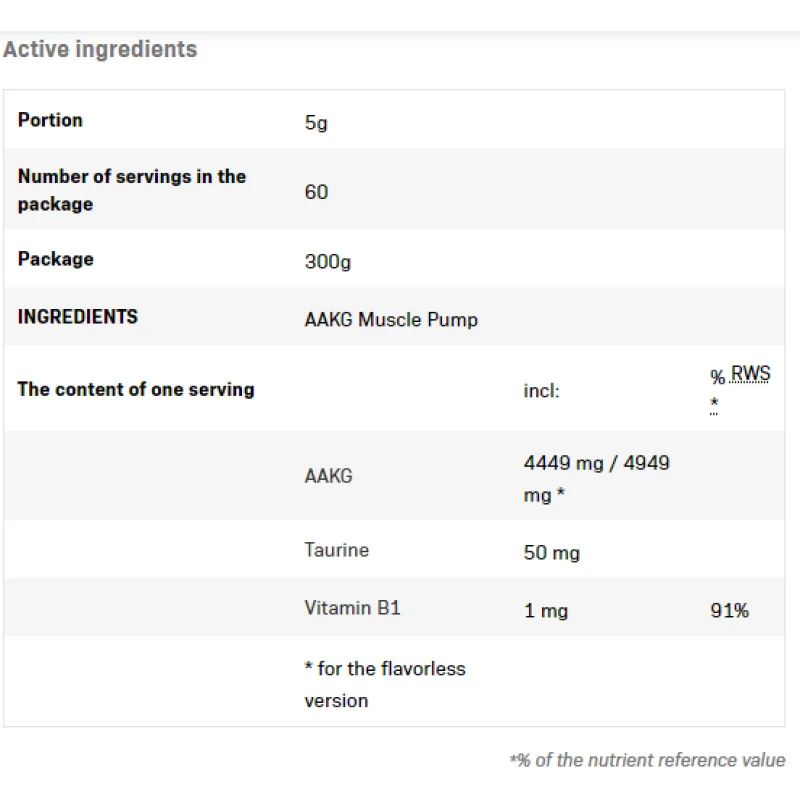
Task: Click the AAKG Muscle Pump text
Action: 391,320
